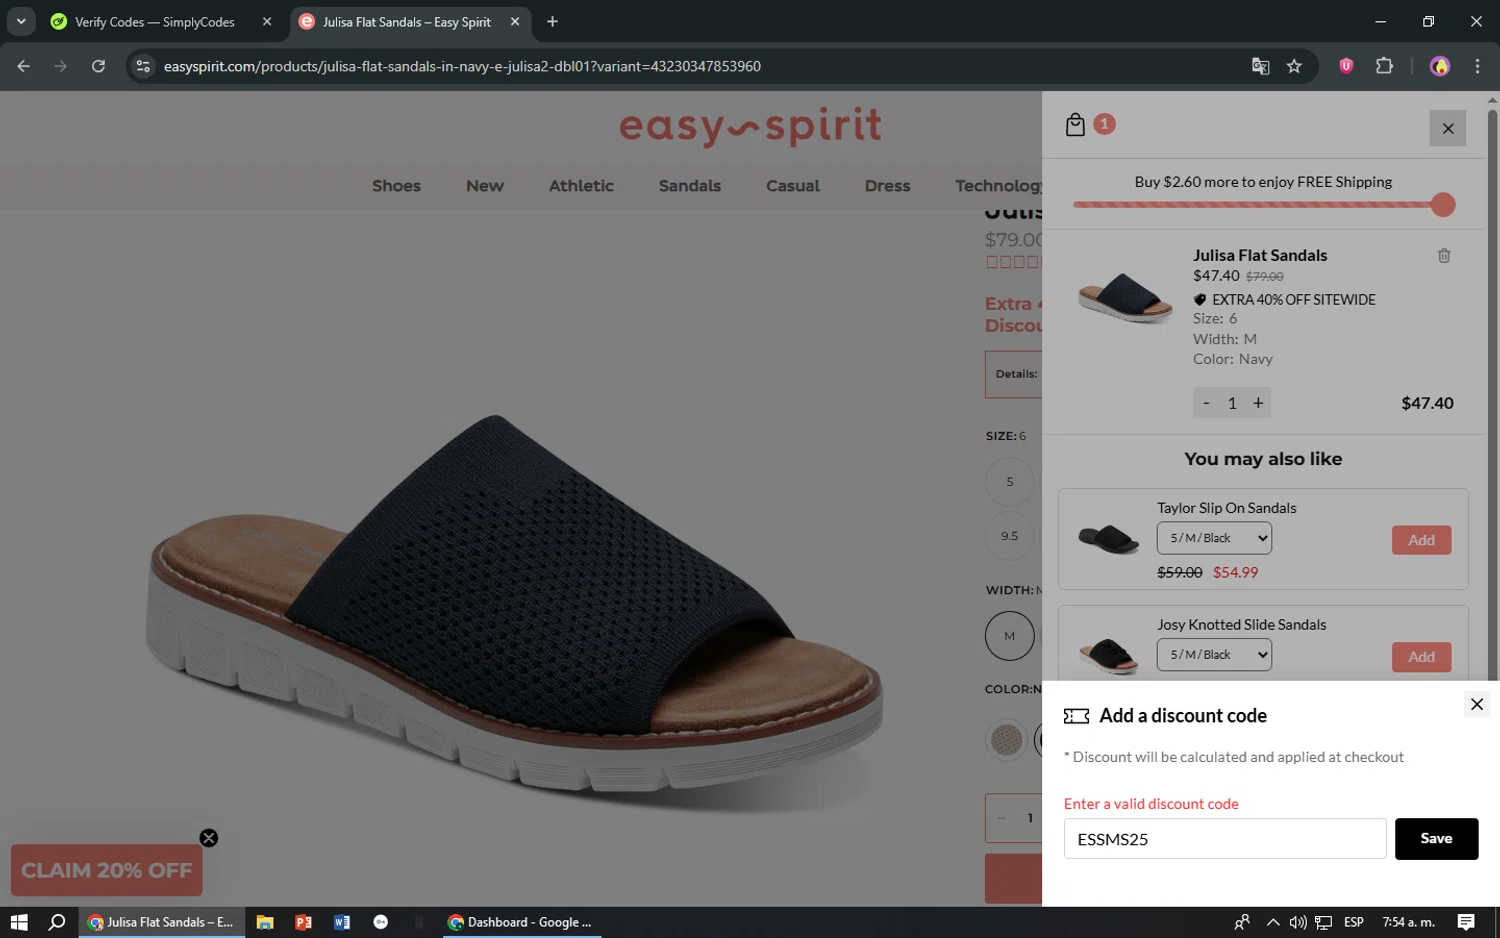Open network tray icon
This screenshot has height=938, width=1500.
point(1323,922)
